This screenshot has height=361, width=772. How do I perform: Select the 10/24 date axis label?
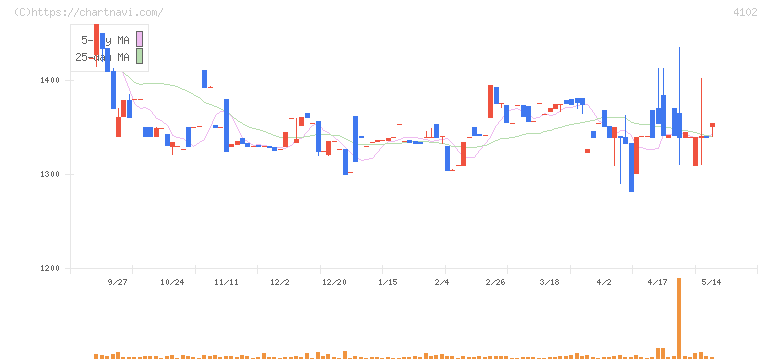coord(172,282)
